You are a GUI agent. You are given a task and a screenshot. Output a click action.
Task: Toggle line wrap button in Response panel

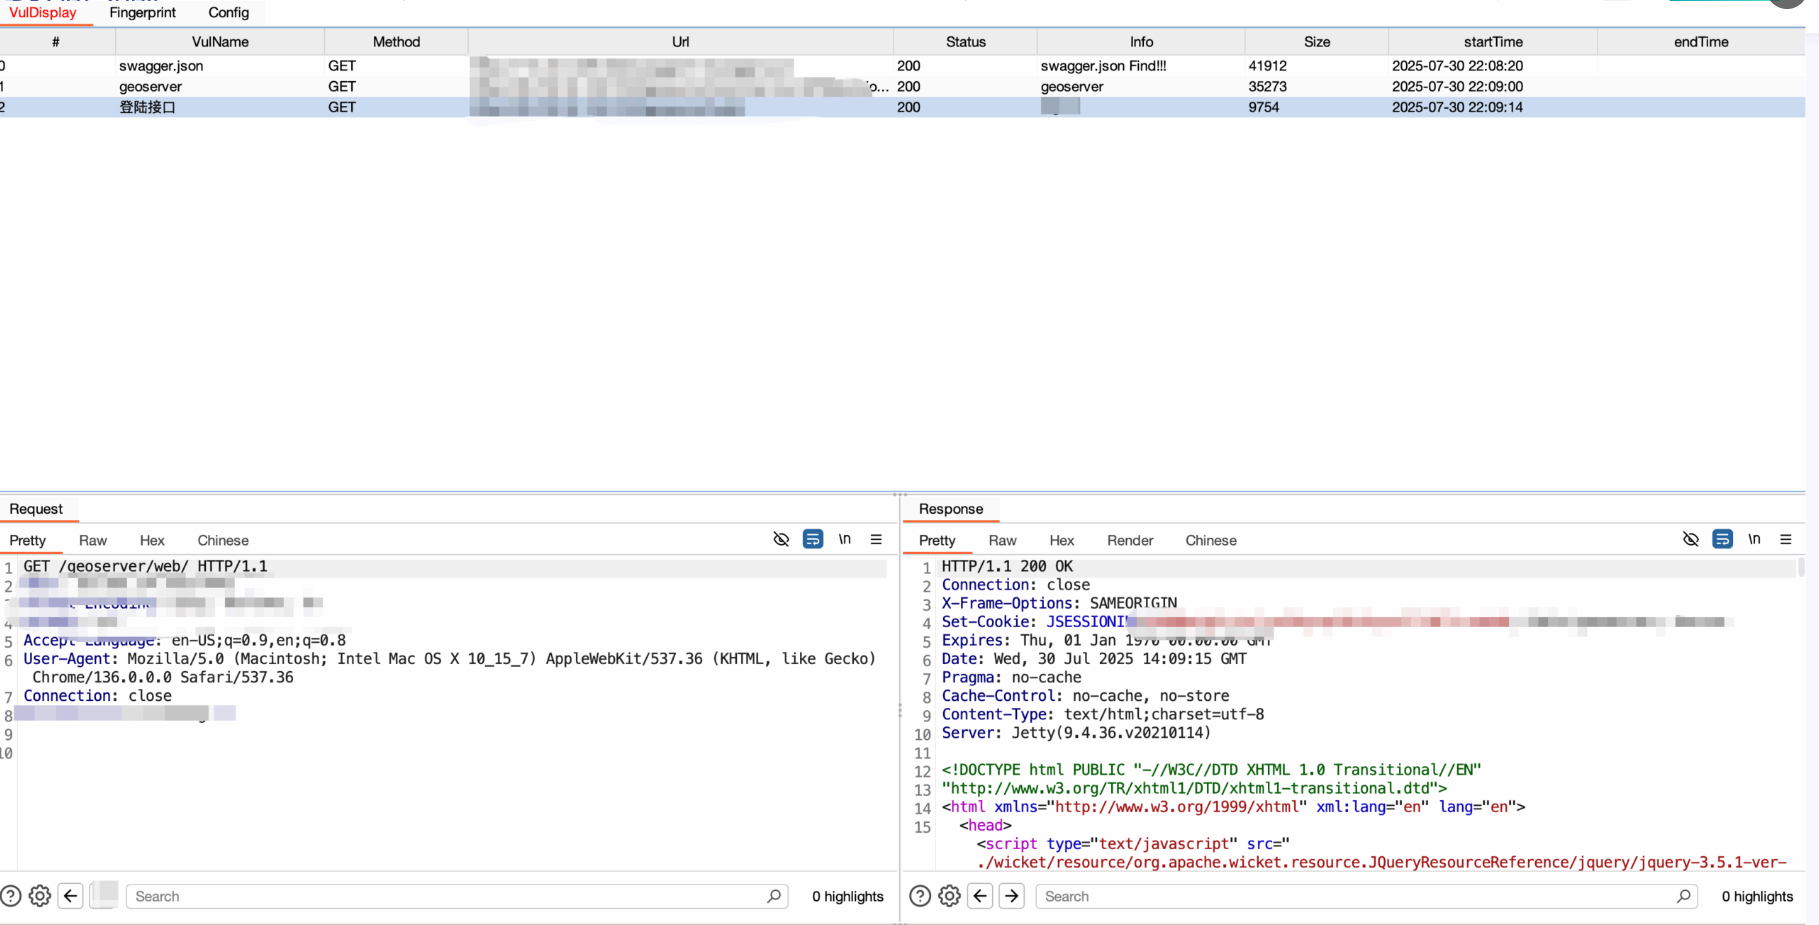[1722, 539]
